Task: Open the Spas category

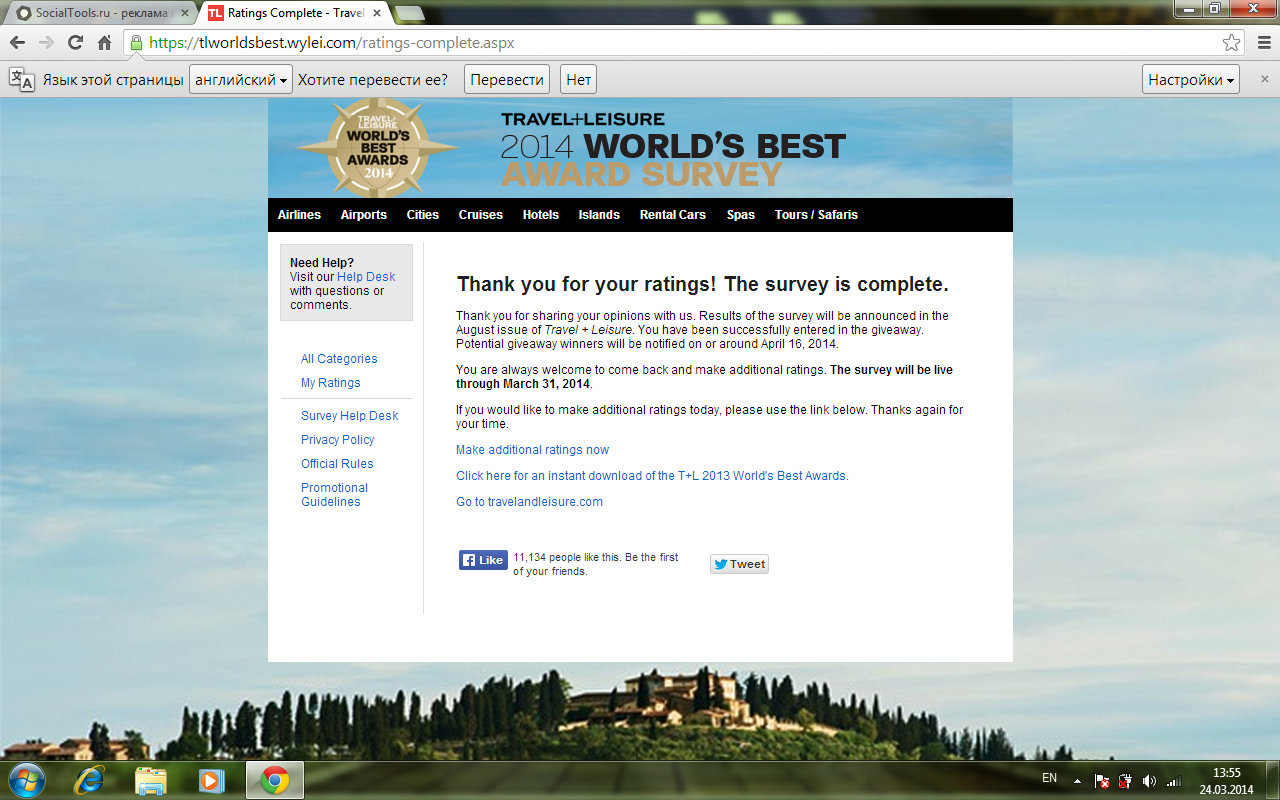Action: (741, 215)
